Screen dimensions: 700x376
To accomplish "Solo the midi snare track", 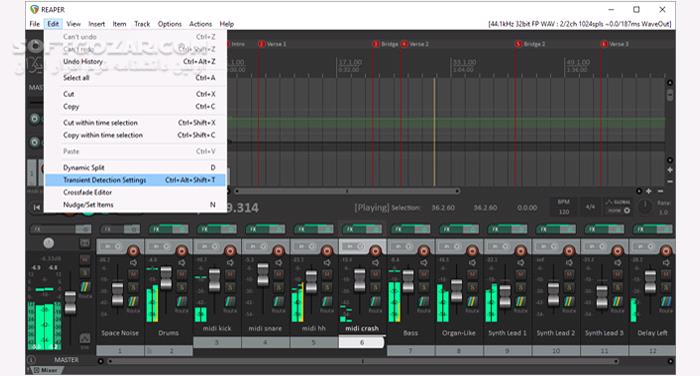I will pyautogui.click(x=279, y=287).
